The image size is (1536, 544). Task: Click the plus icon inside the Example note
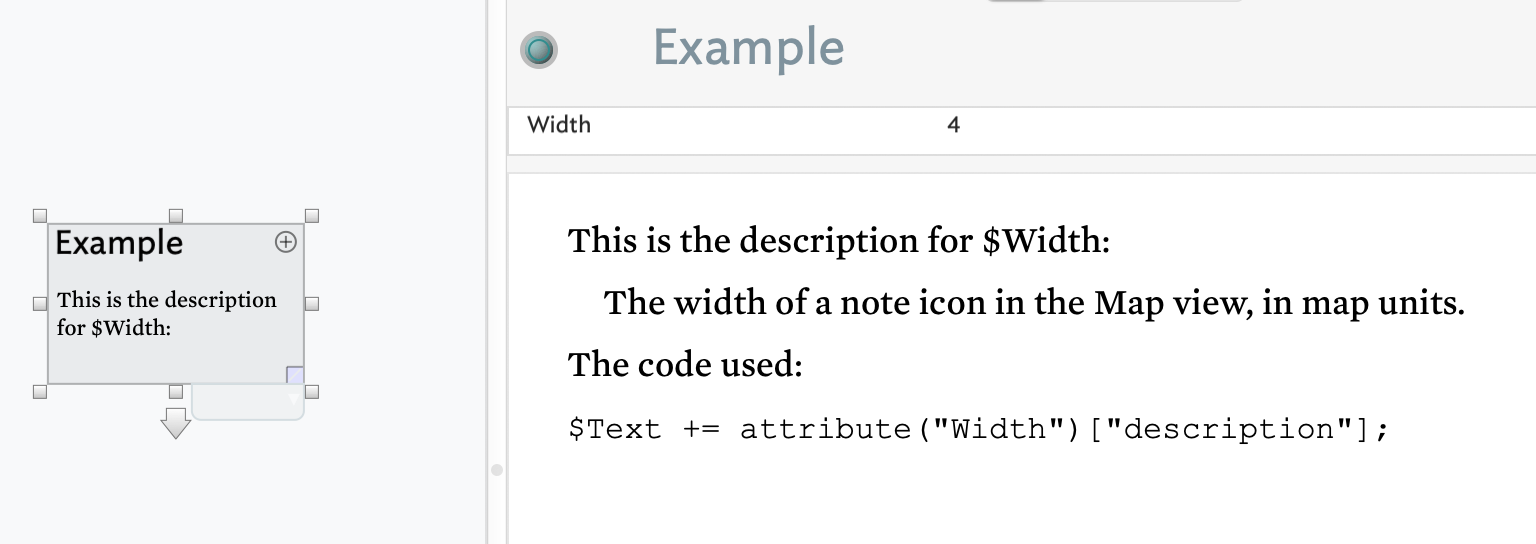286,242
